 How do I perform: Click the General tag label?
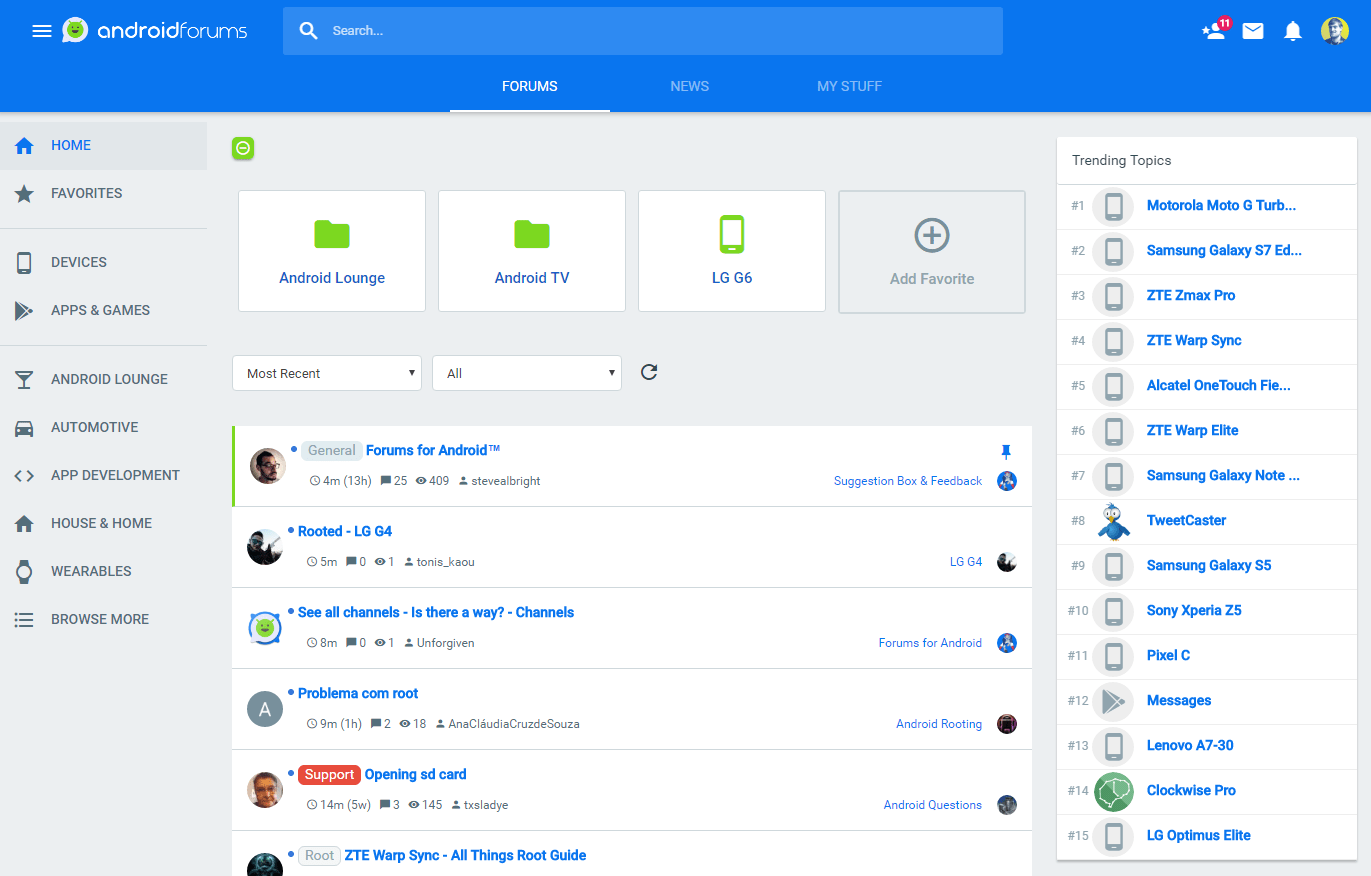[x=332, y=451]
